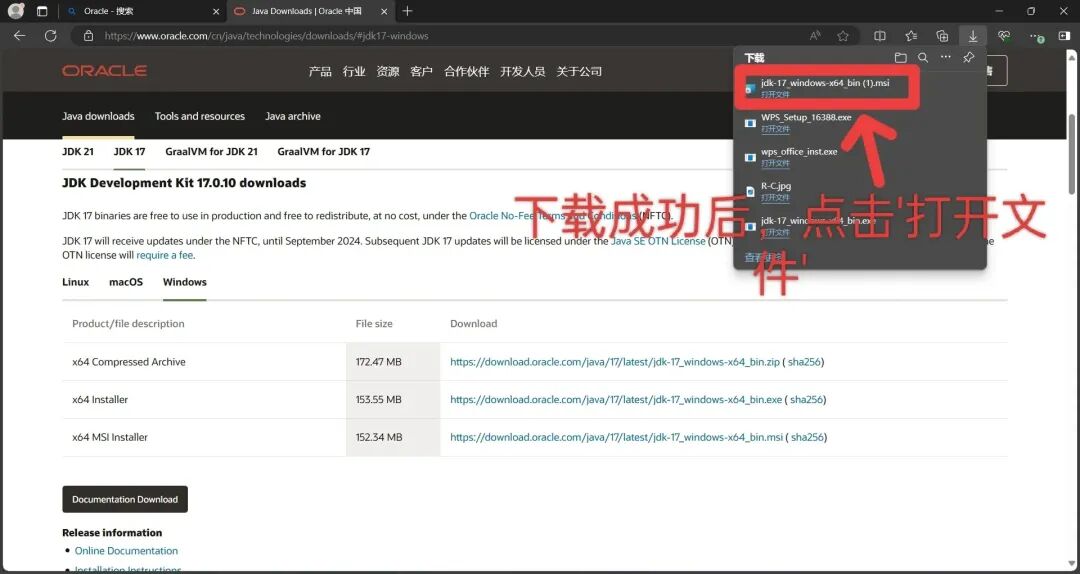Image resolution: width=1080 pixels, height=574 pixels.
Task: Switch to the Oracle - 搜索 tab
Action: (143, 12)
